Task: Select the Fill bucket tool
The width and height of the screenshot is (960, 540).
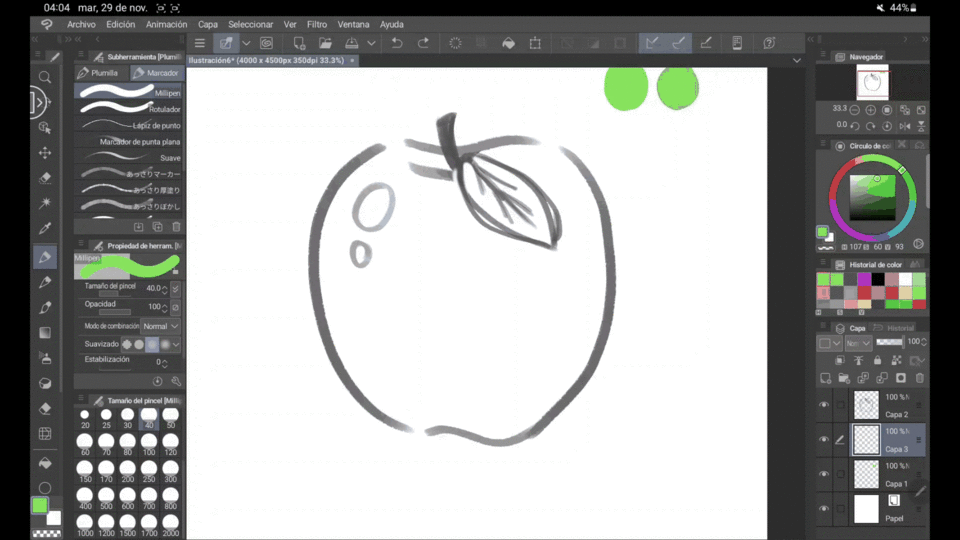Action: 45,463
